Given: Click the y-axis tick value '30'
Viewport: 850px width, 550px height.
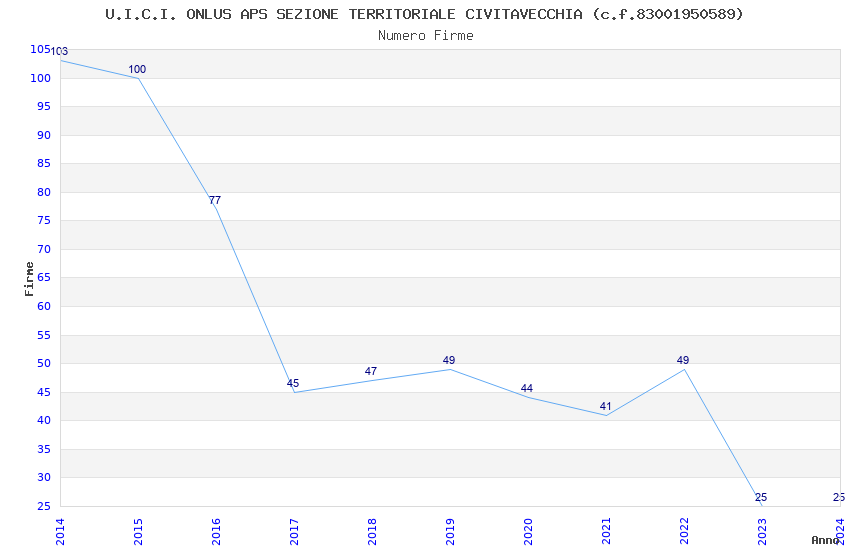Looking at the screenshot, I should (x=44, y=477).
